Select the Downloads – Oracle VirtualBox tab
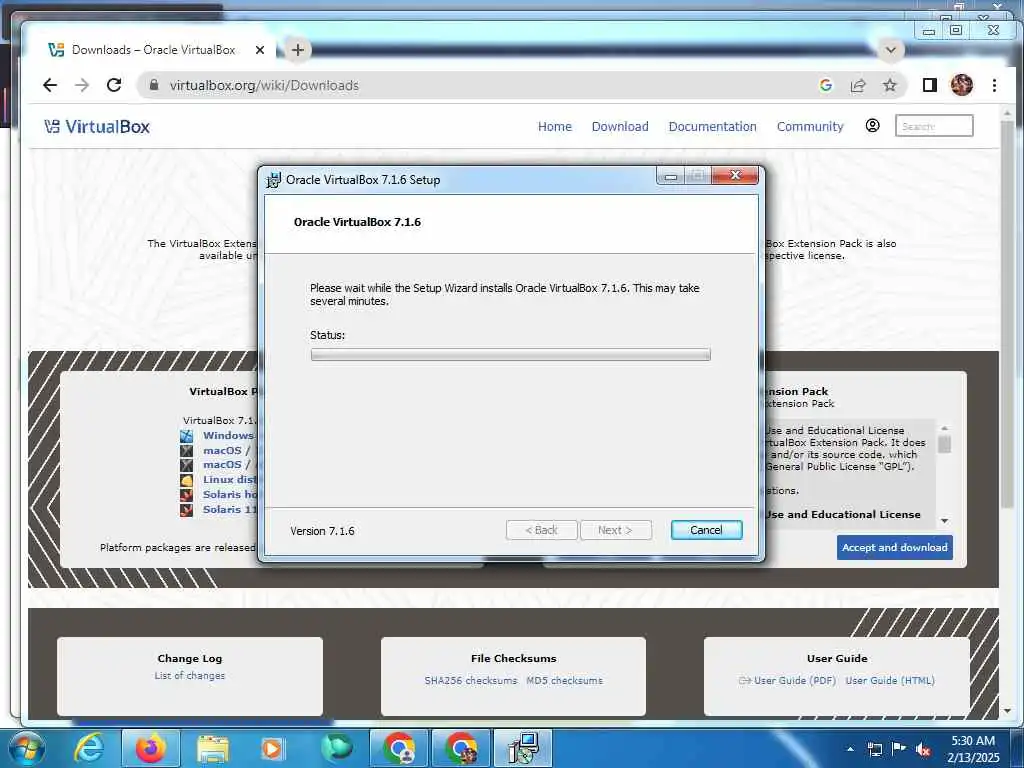This screenshot has height=768, width=1024. [153, 50]
